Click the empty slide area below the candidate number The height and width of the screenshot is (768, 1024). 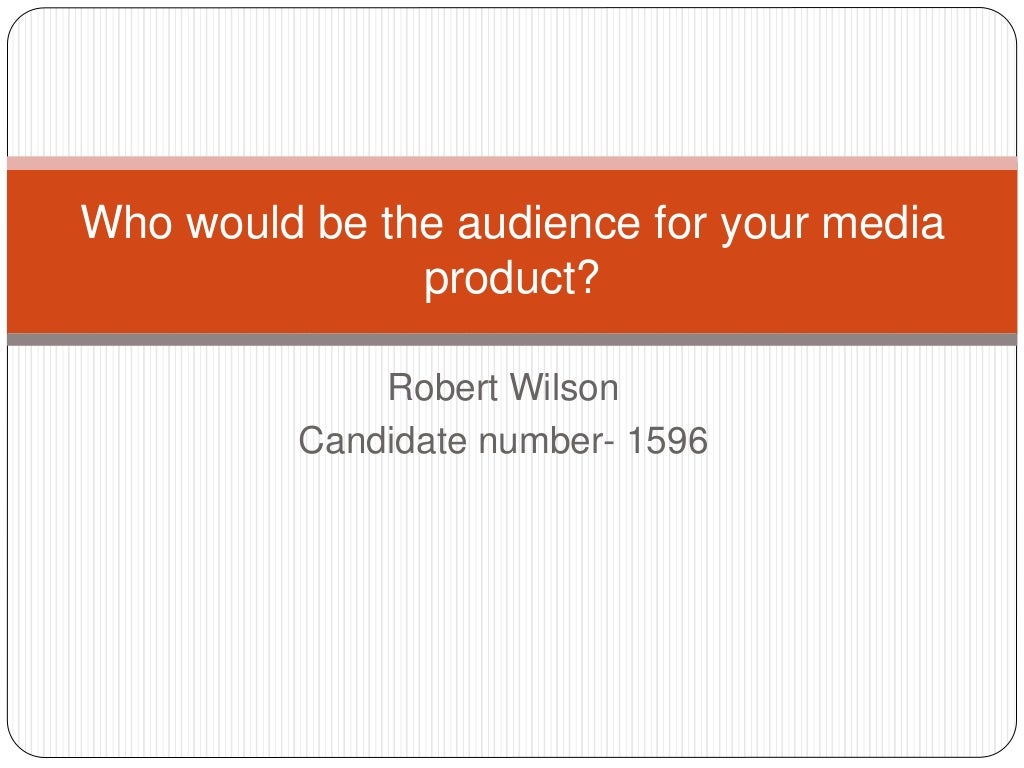pyautogui.click(x=512, y=600)
